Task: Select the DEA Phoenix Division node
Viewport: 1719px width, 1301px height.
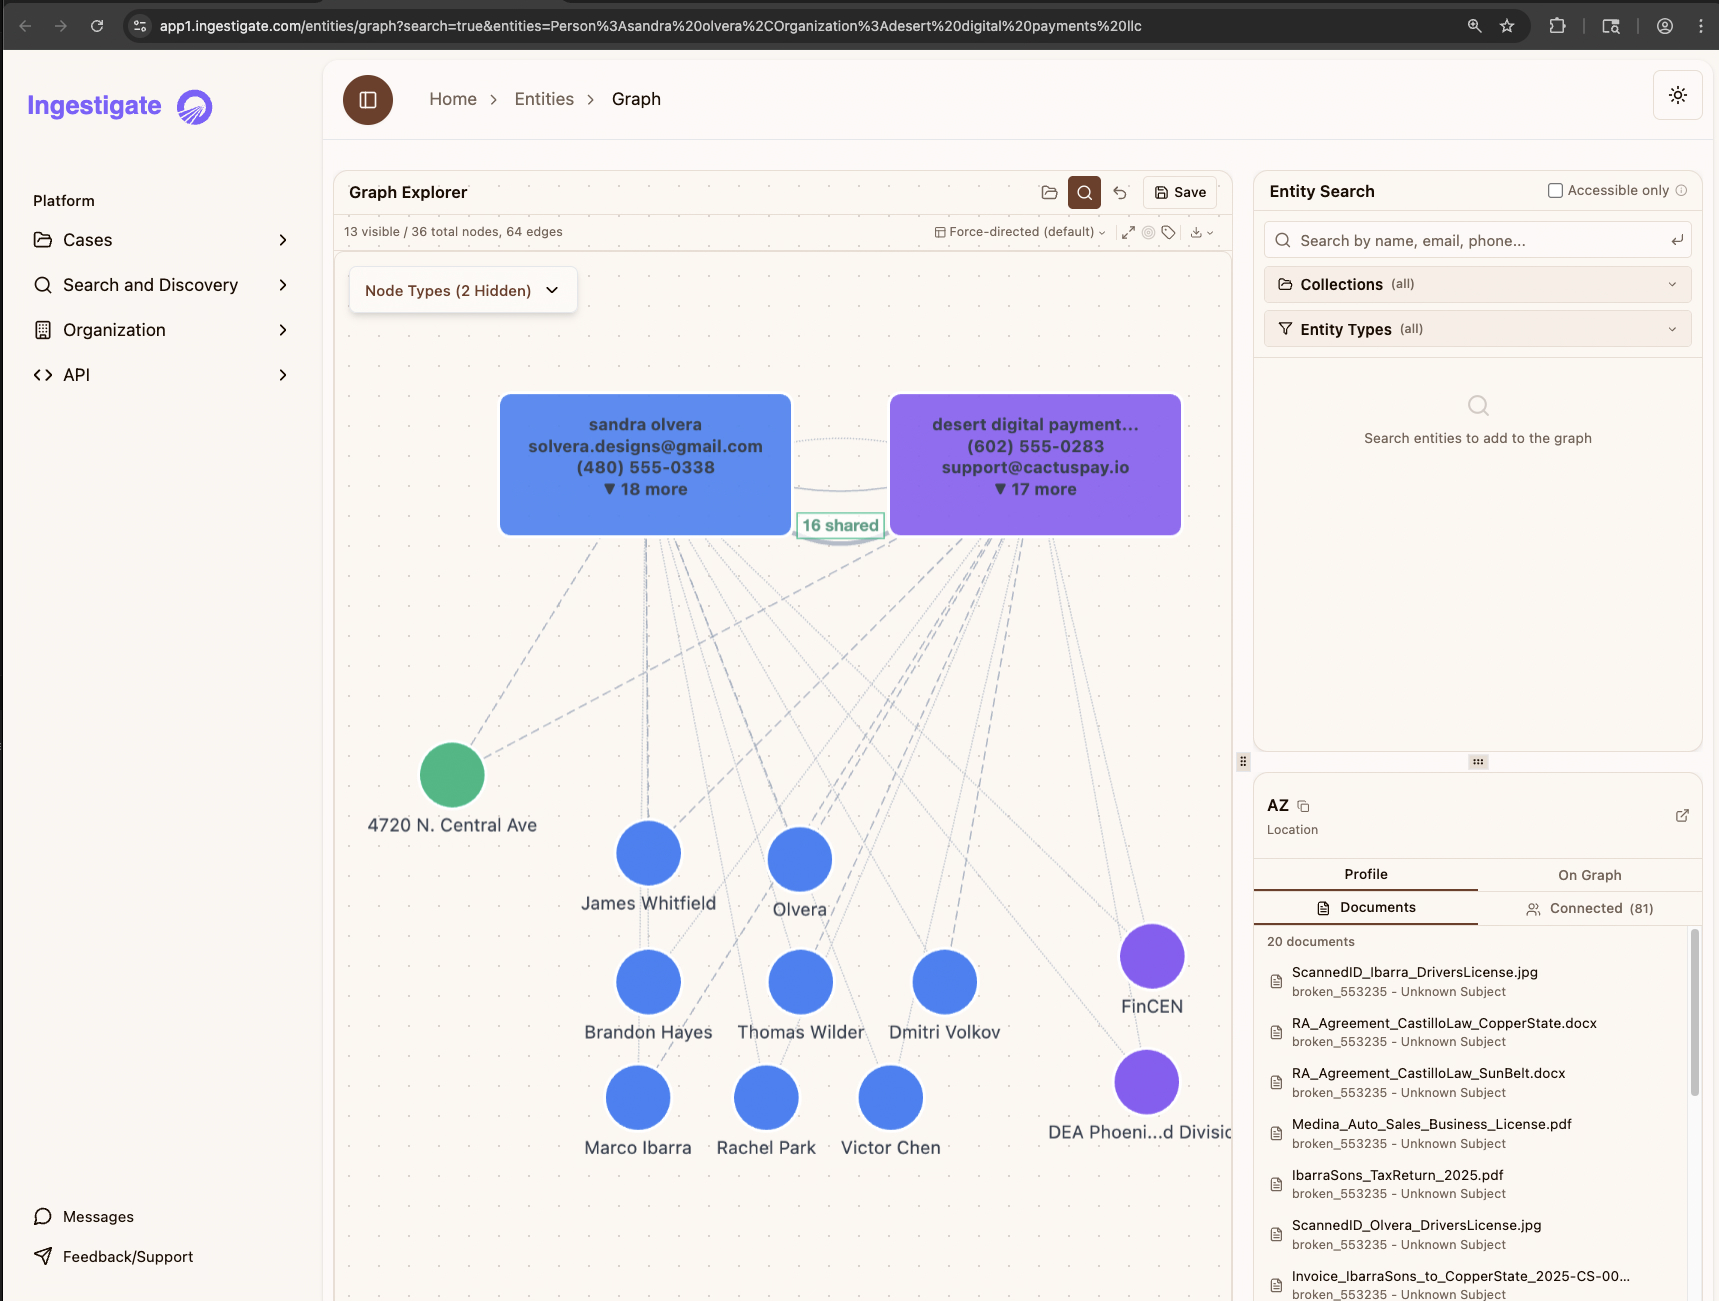Action: coord(1146,1082)
